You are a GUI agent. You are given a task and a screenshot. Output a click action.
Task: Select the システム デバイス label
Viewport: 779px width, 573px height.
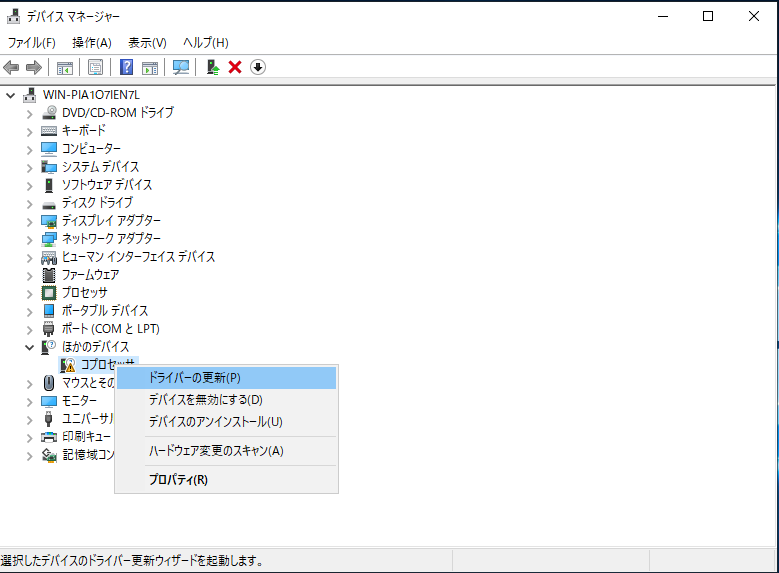click(x=100, y=167)
